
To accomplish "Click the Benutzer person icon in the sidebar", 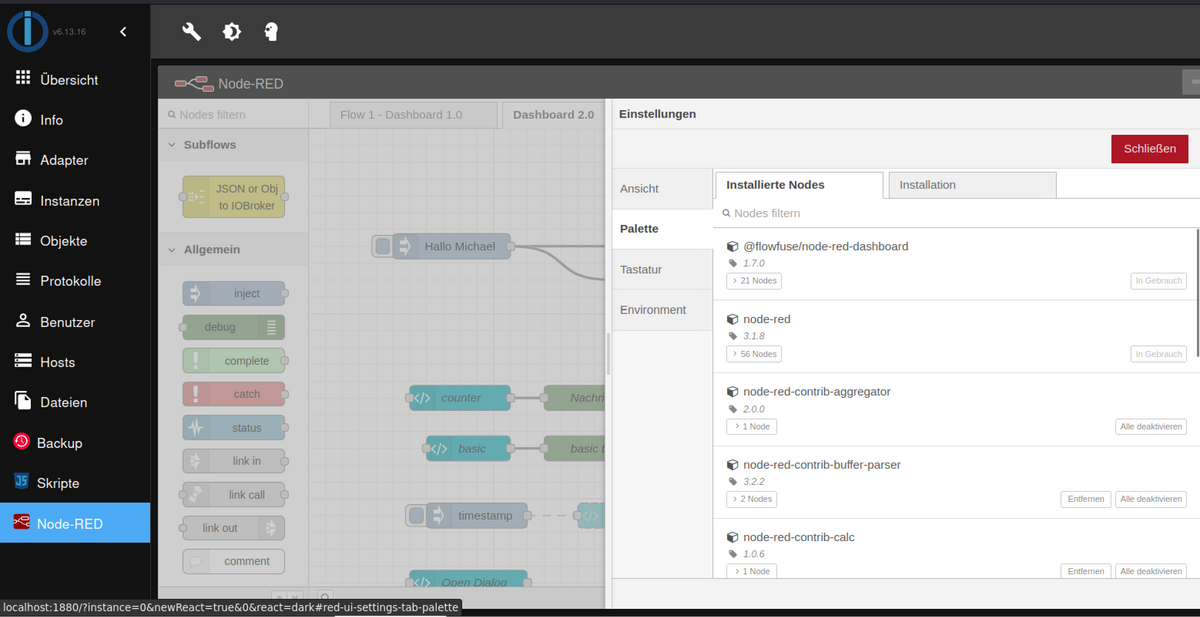I will click(x=23, y=321).
